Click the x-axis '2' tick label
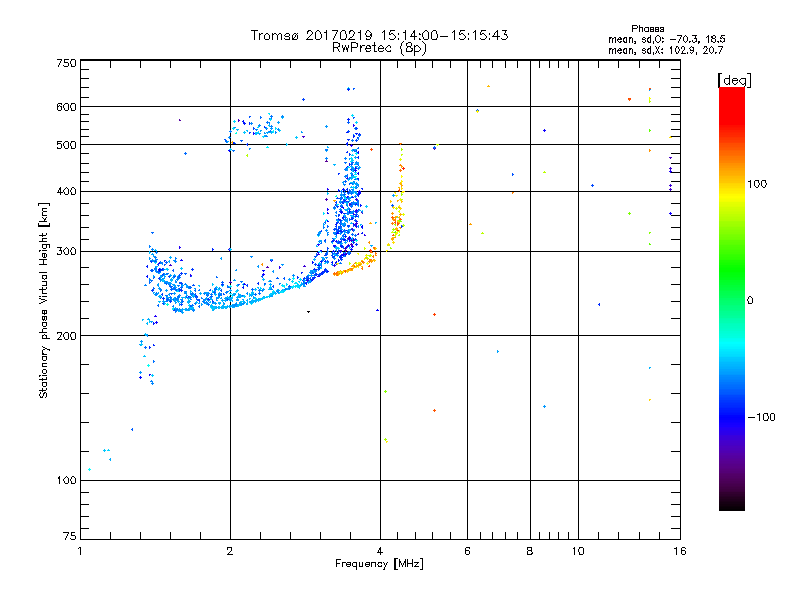This screenshot has width=800, height=600. point(230,551)
